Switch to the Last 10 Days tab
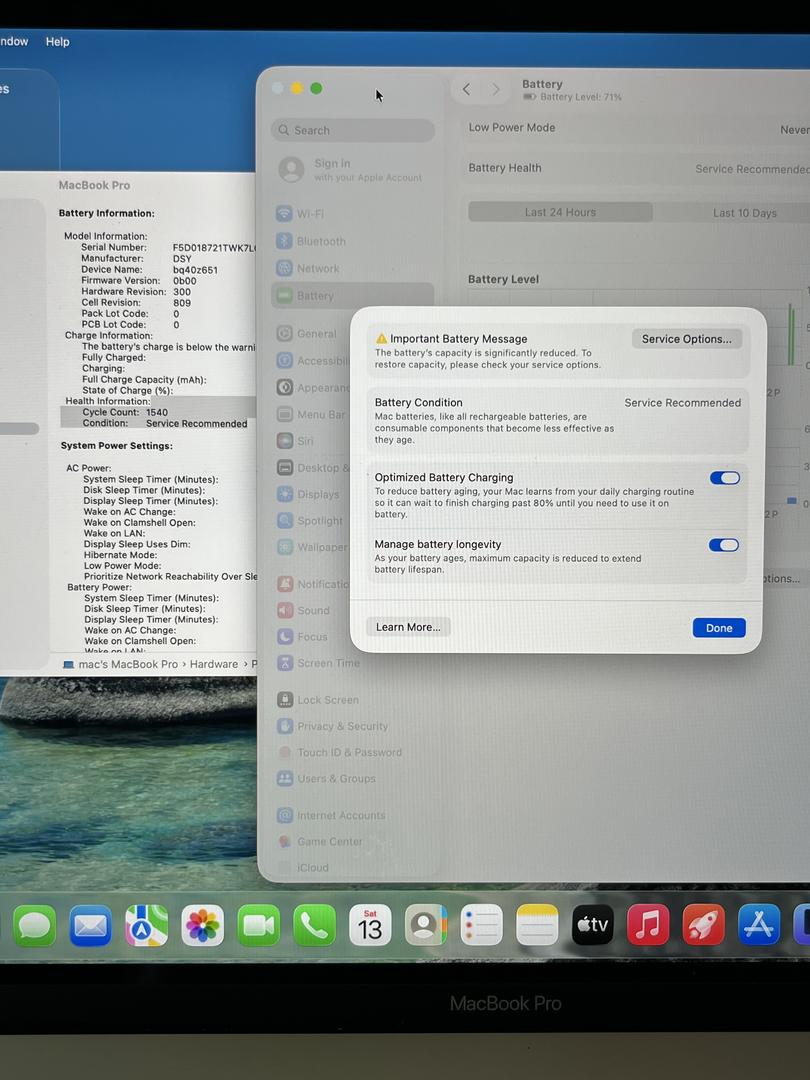The width and height of the screenshot is (810, 1080). point(745,213)
